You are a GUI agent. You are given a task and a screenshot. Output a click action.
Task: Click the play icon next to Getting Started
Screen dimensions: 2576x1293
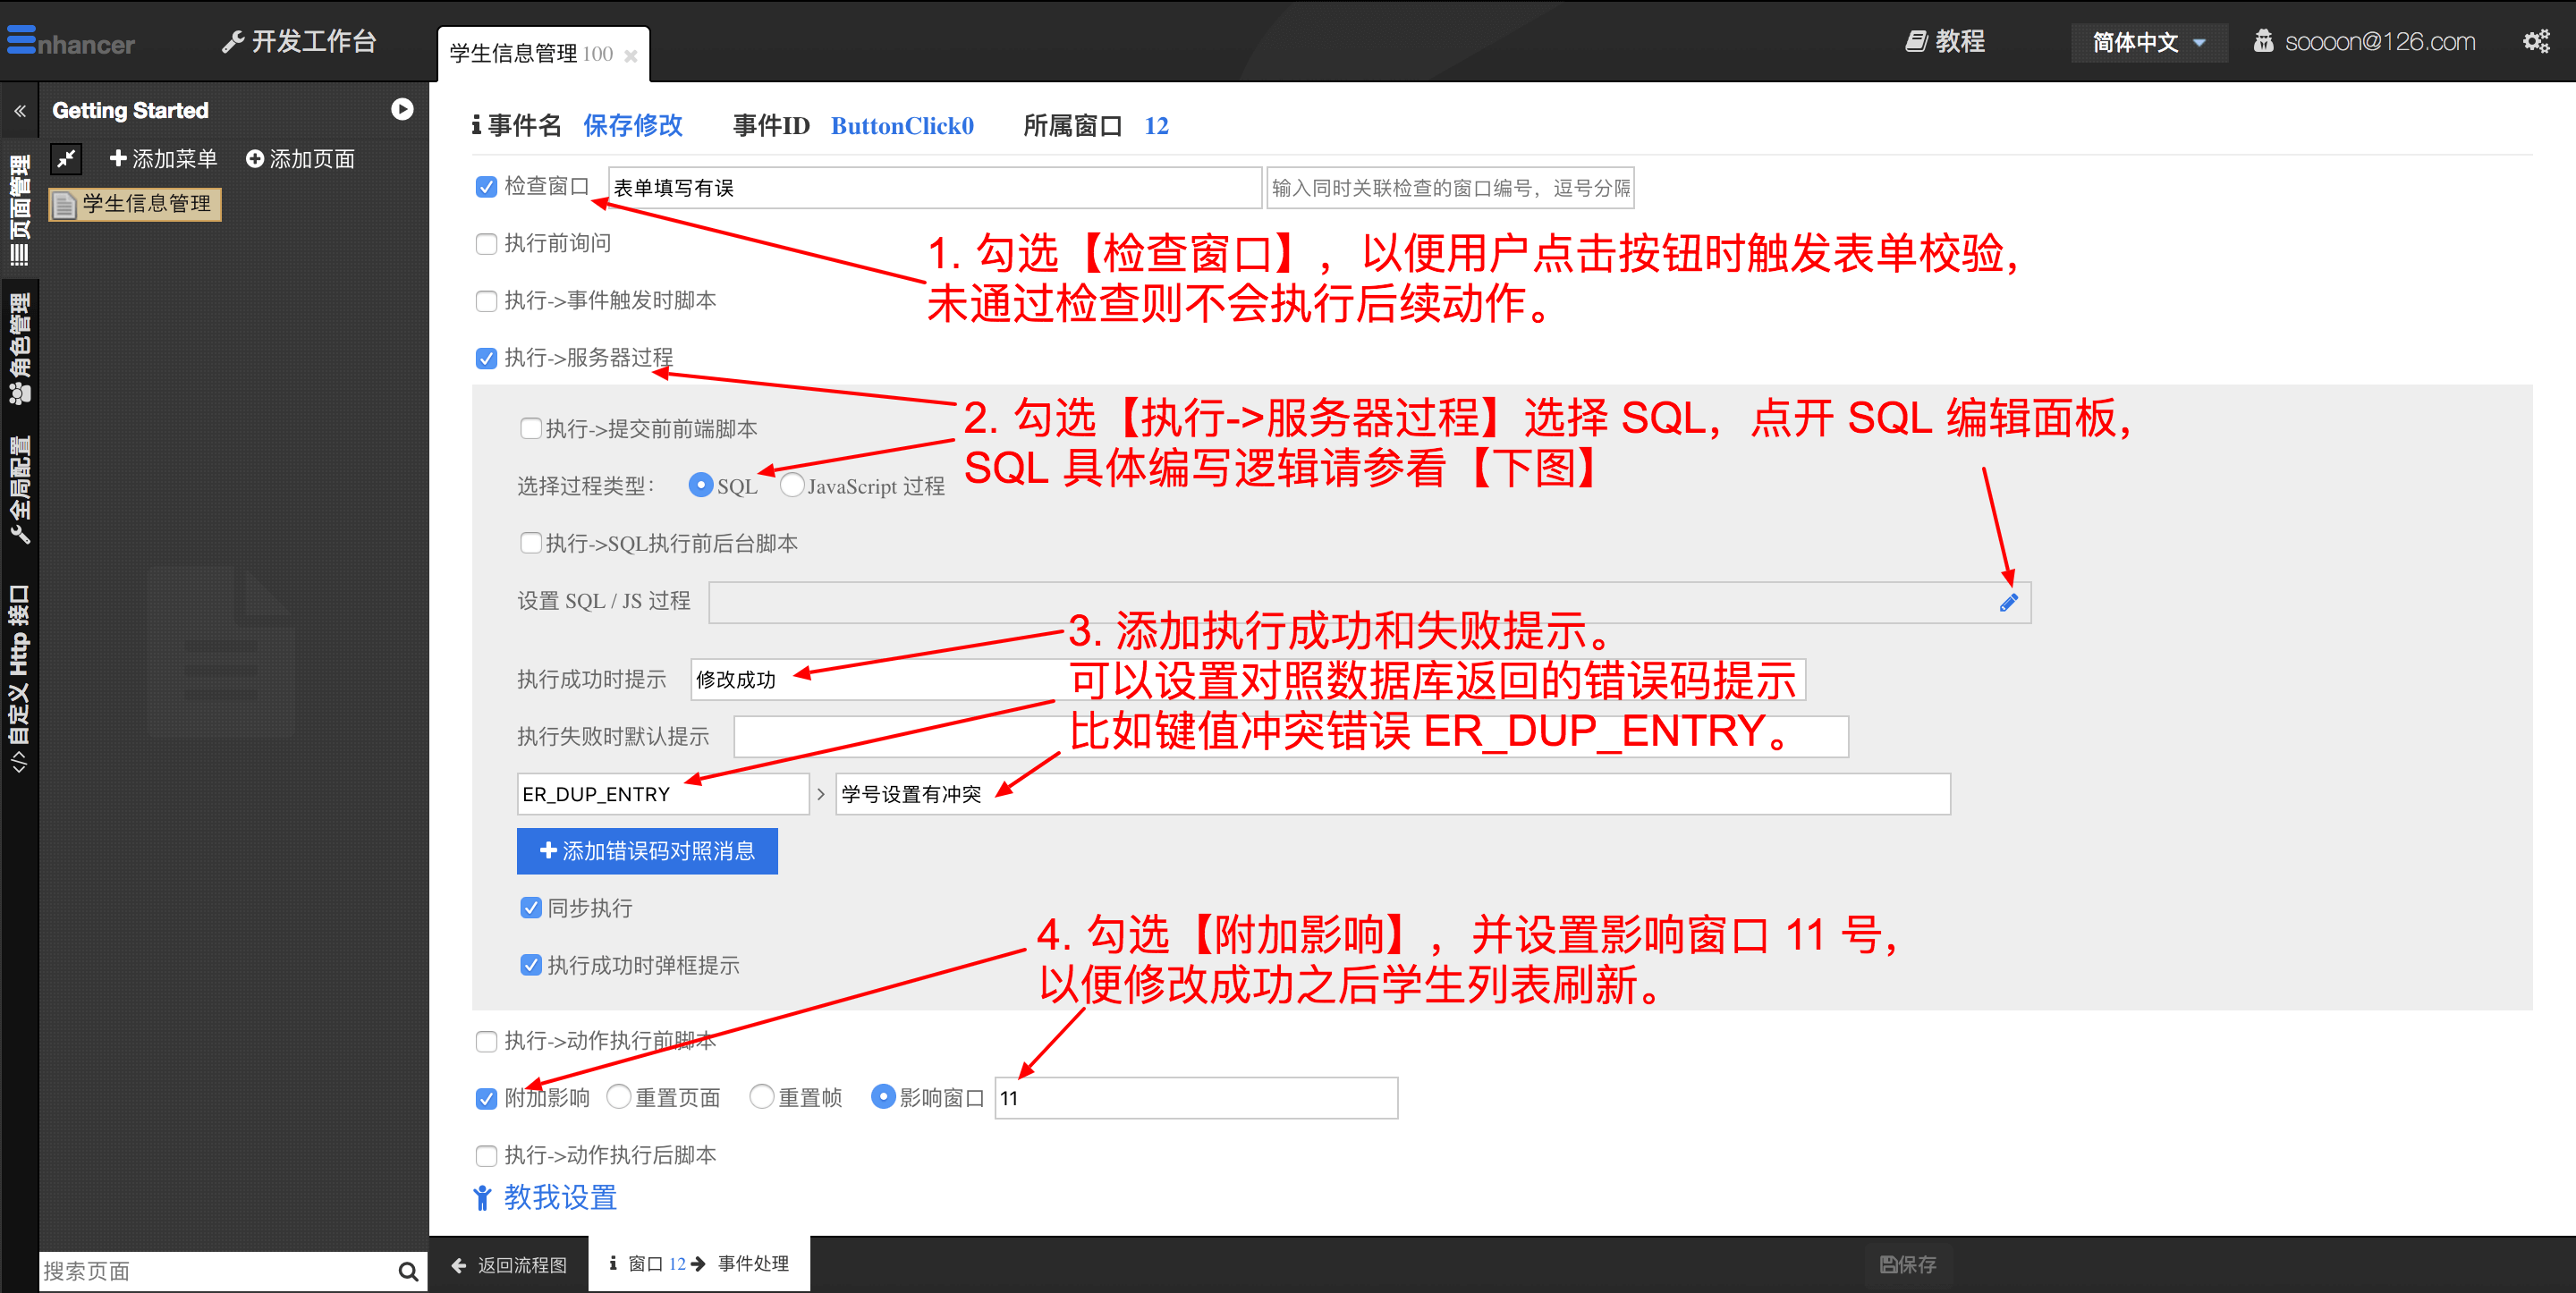(x=402, y=109)
